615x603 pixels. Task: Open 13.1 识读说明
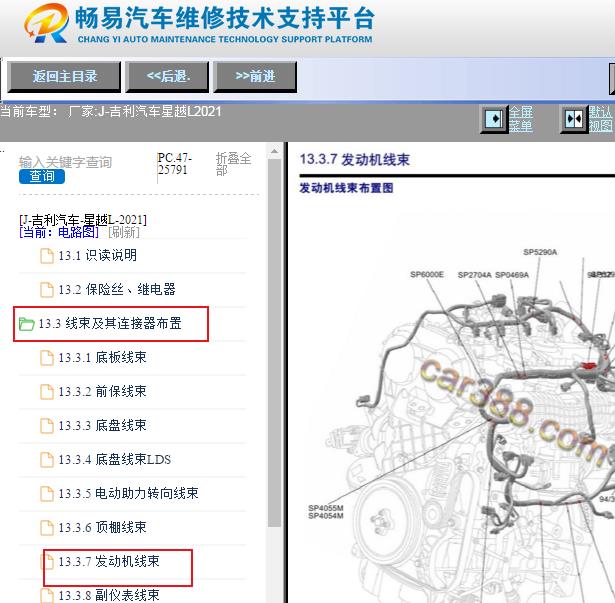tap(98, 255)
